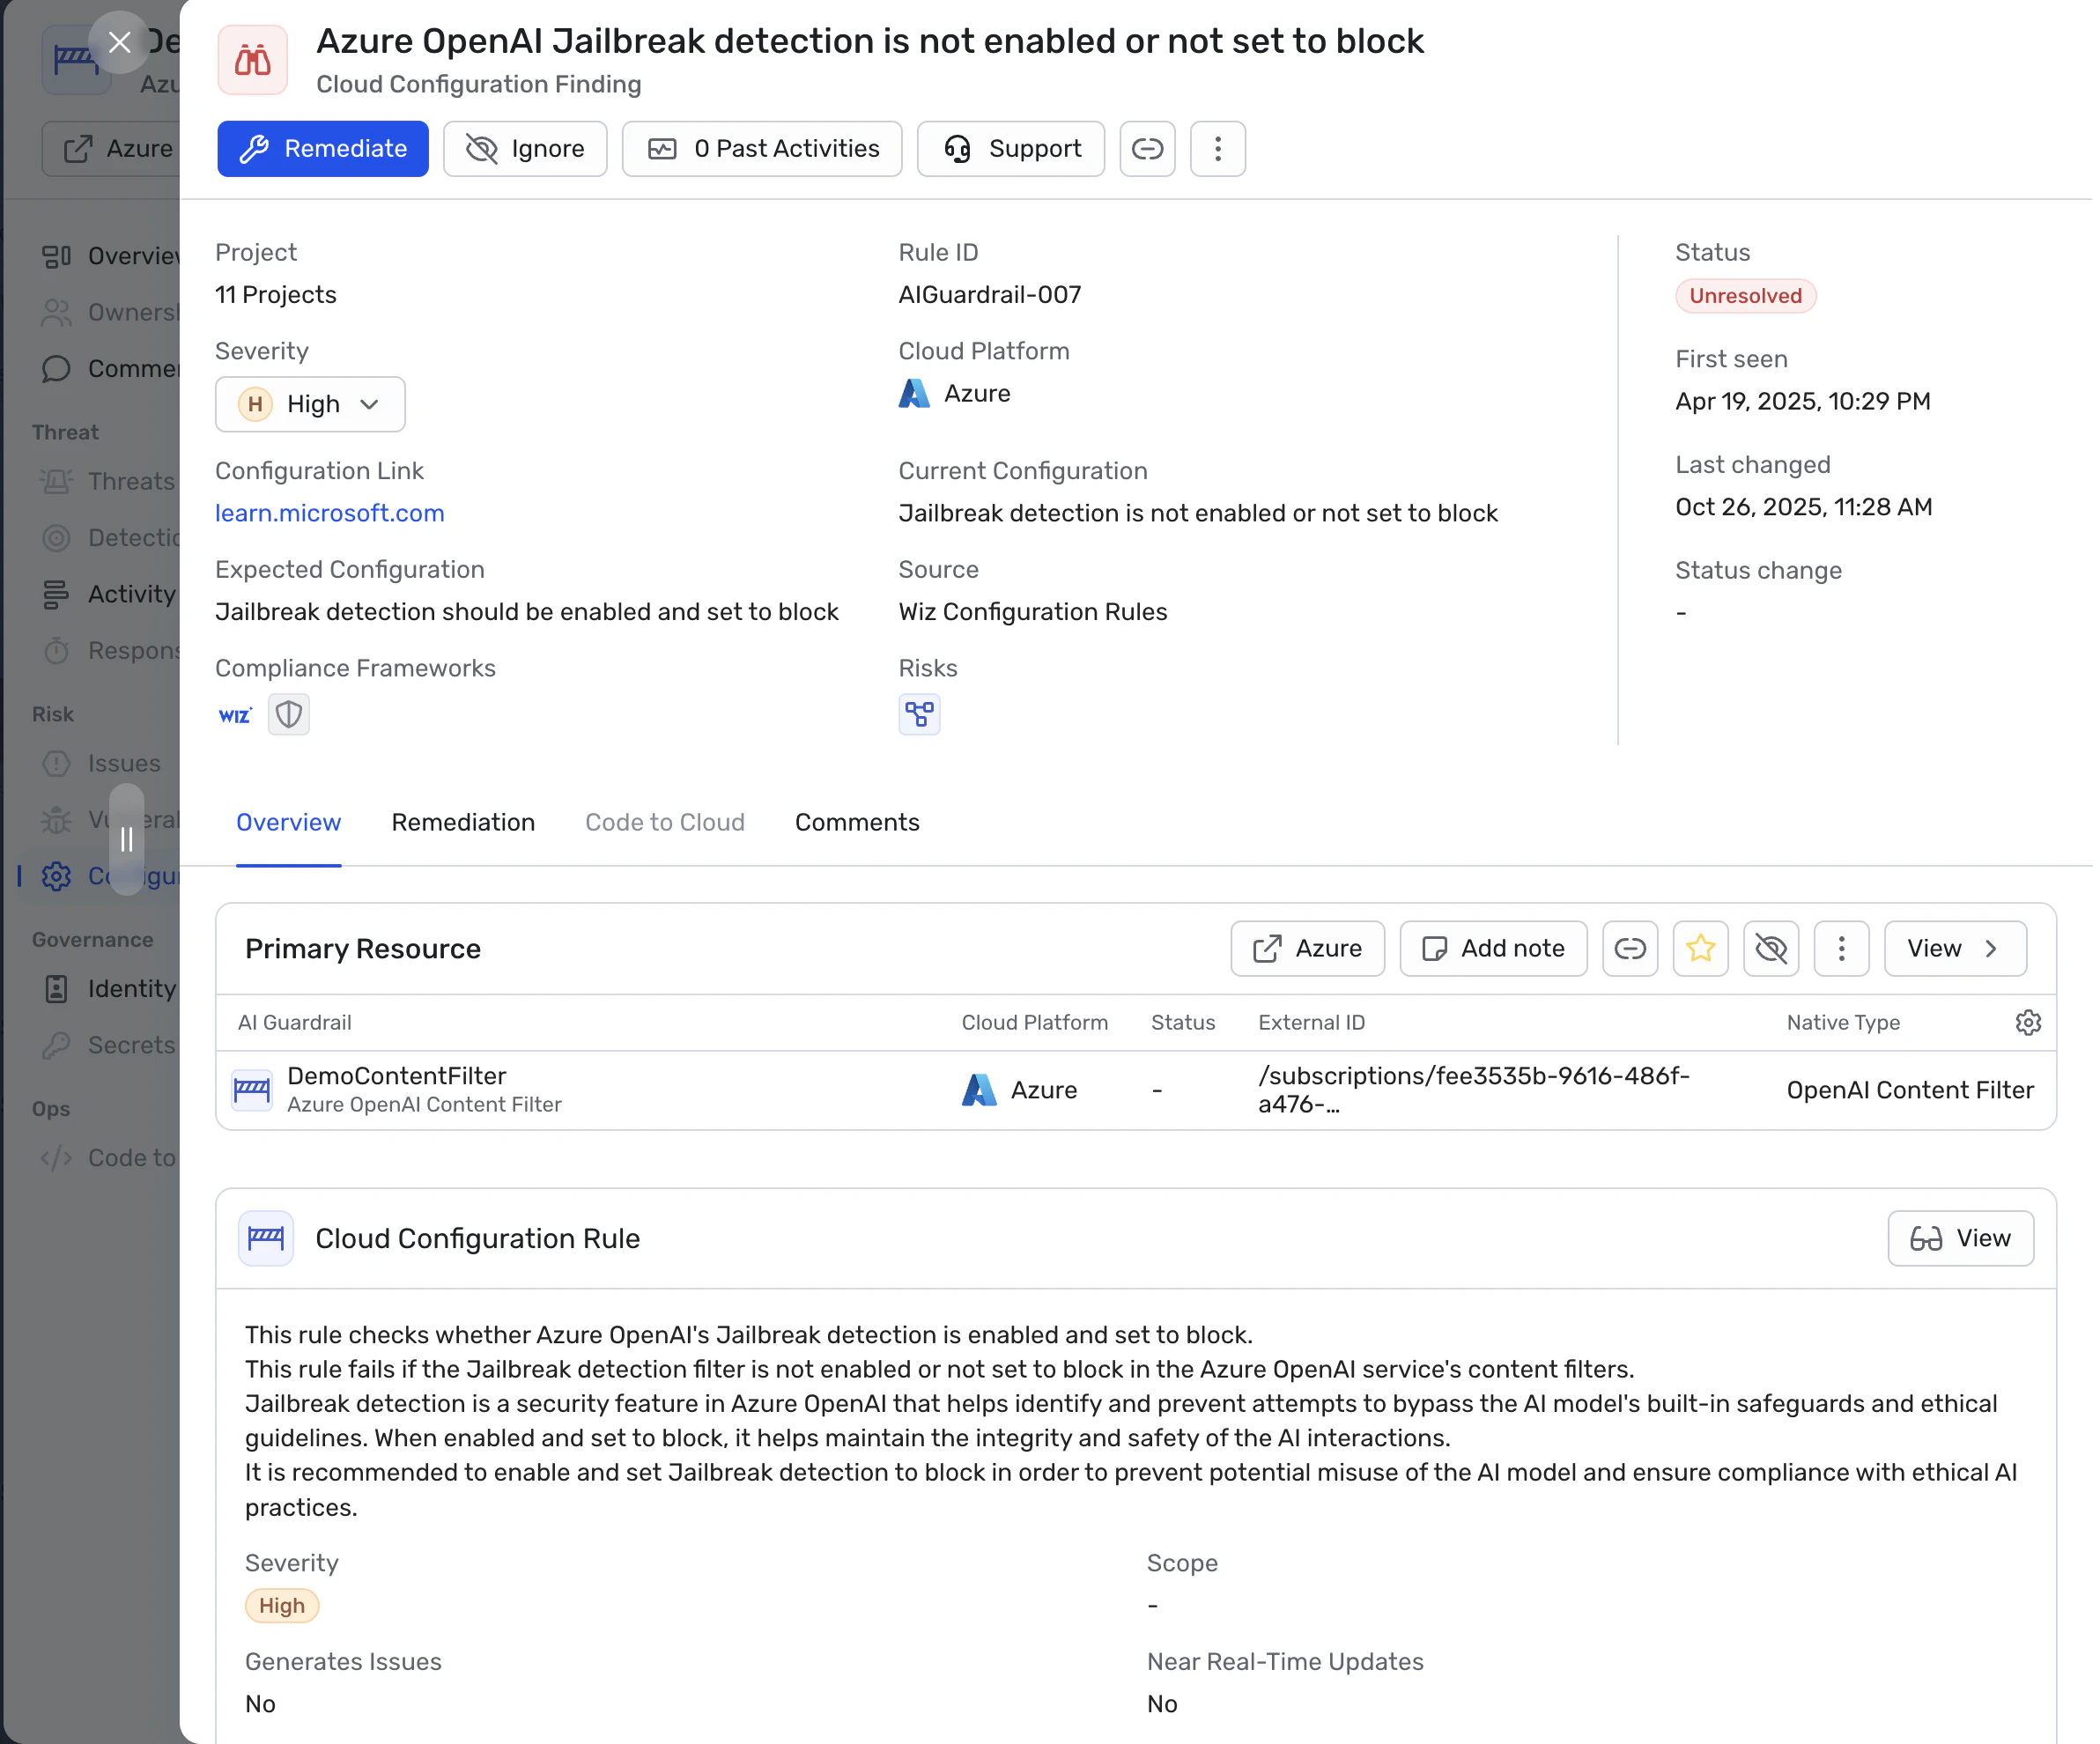This screenshot has height=1744, width=2100.
Task: Star the Primary Resource as favorite
Action: pos(1700,948)
